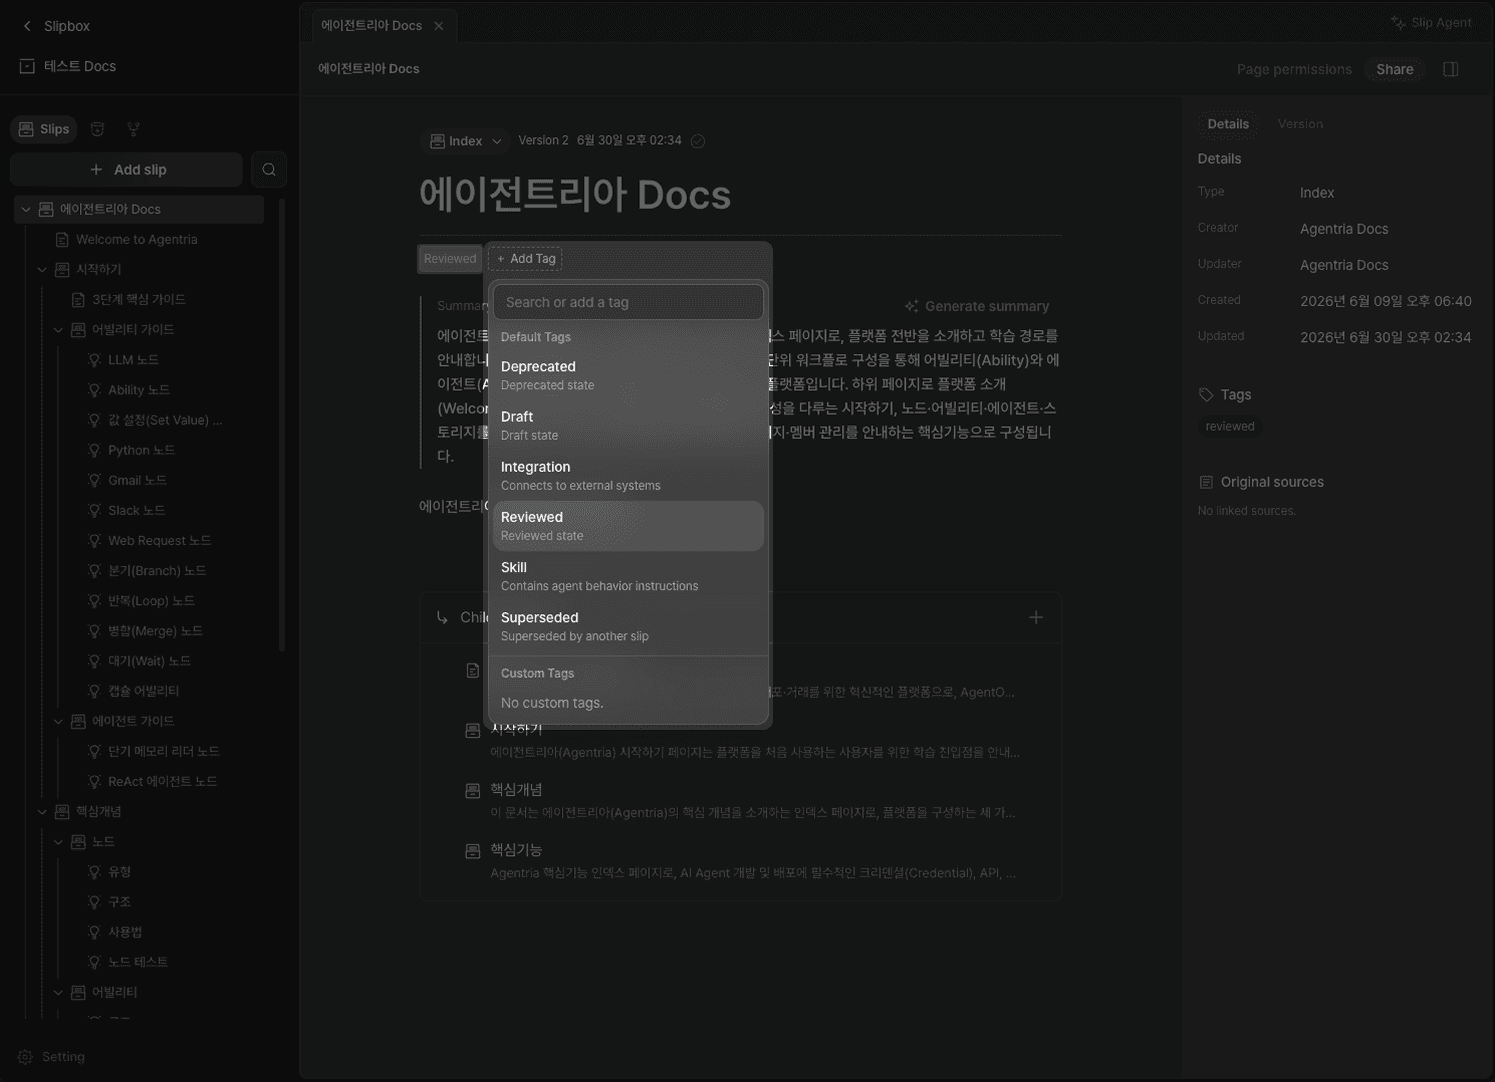This screenshot has height=1082, width=1495.
Task: Open Python 노드 slip
Action: click(141, 450)
